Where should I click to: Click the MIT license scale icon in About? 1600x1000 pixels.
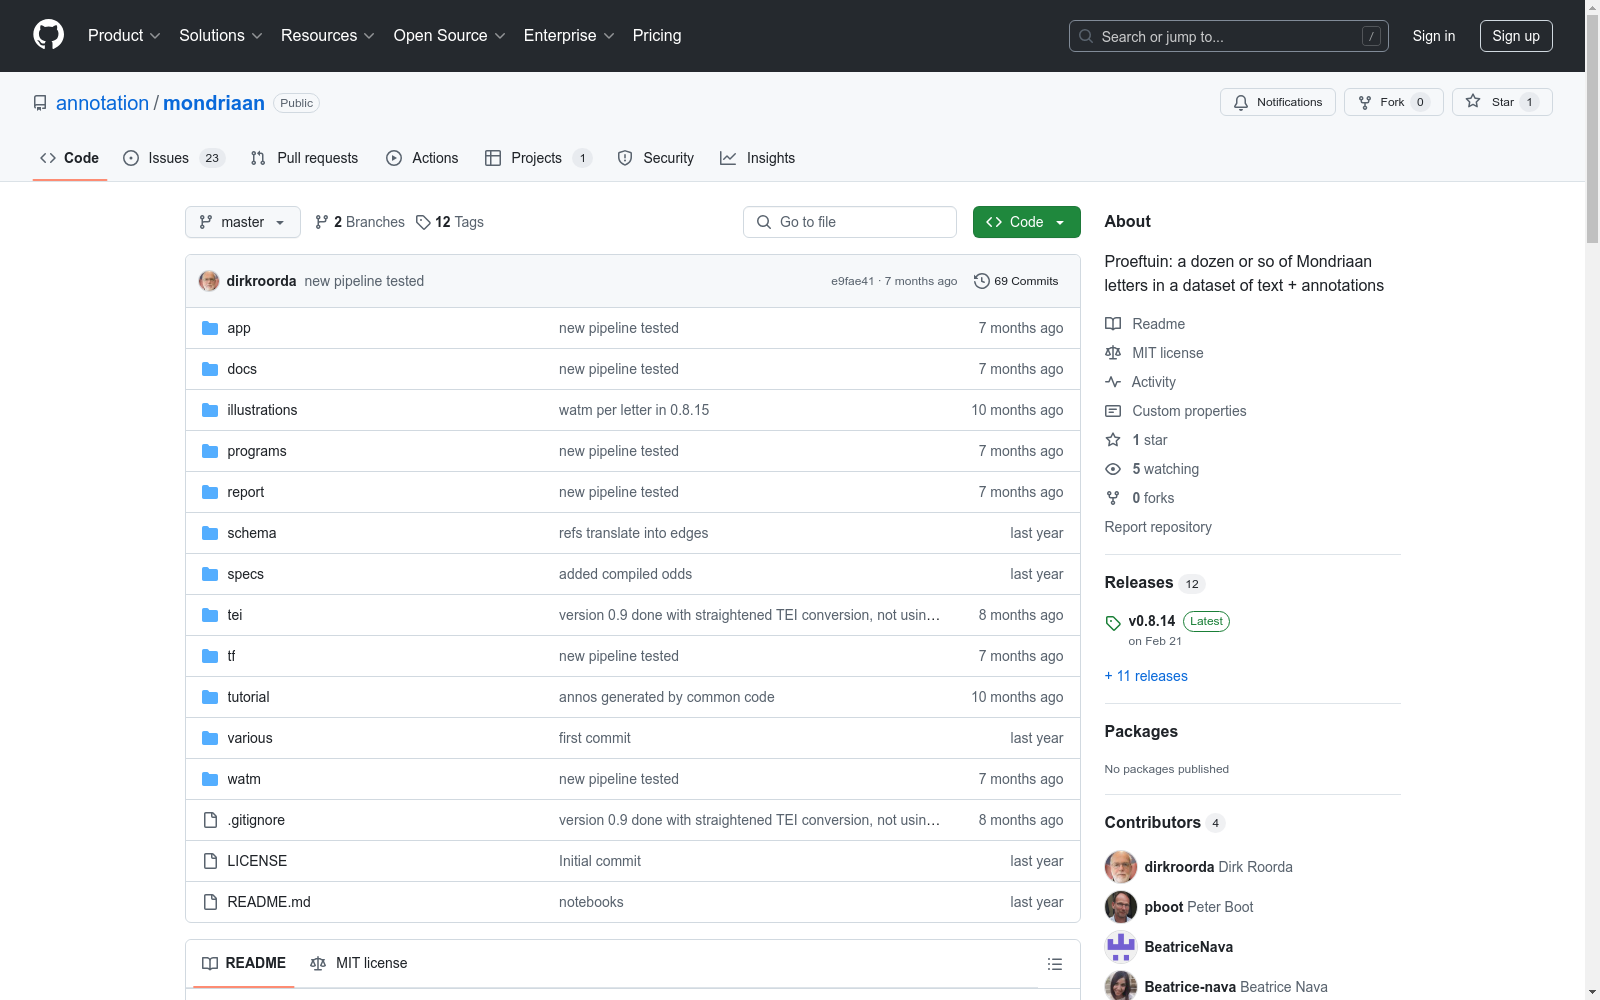[1113, 353]
